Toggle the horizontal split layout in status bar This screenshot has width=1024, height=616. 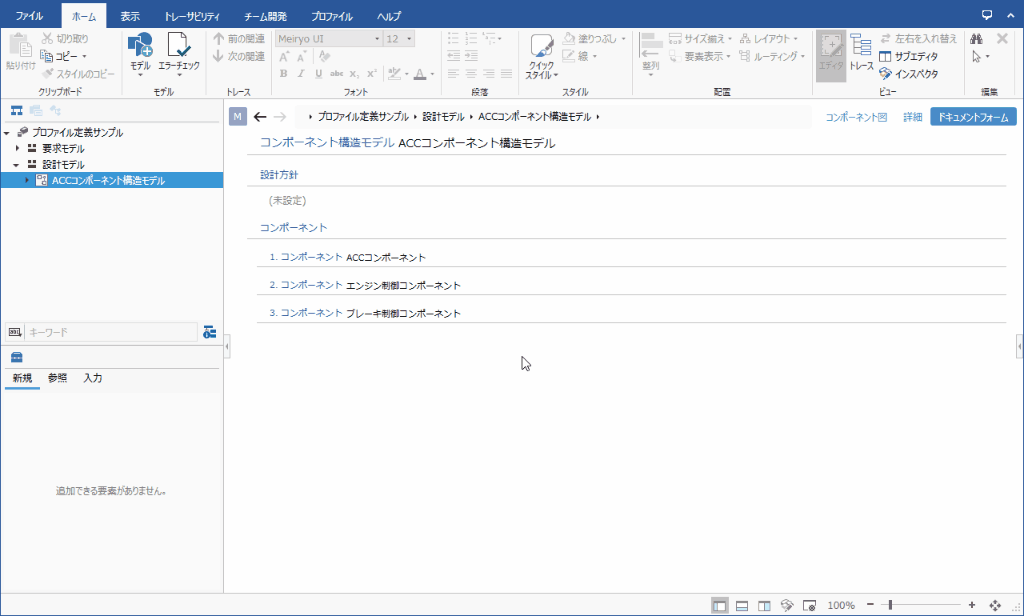[x=742, y=605]
